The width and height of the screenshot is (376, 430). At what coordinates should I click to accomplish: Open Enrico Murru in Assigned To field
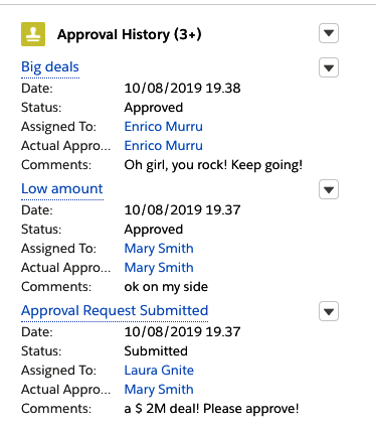point(163,127)
